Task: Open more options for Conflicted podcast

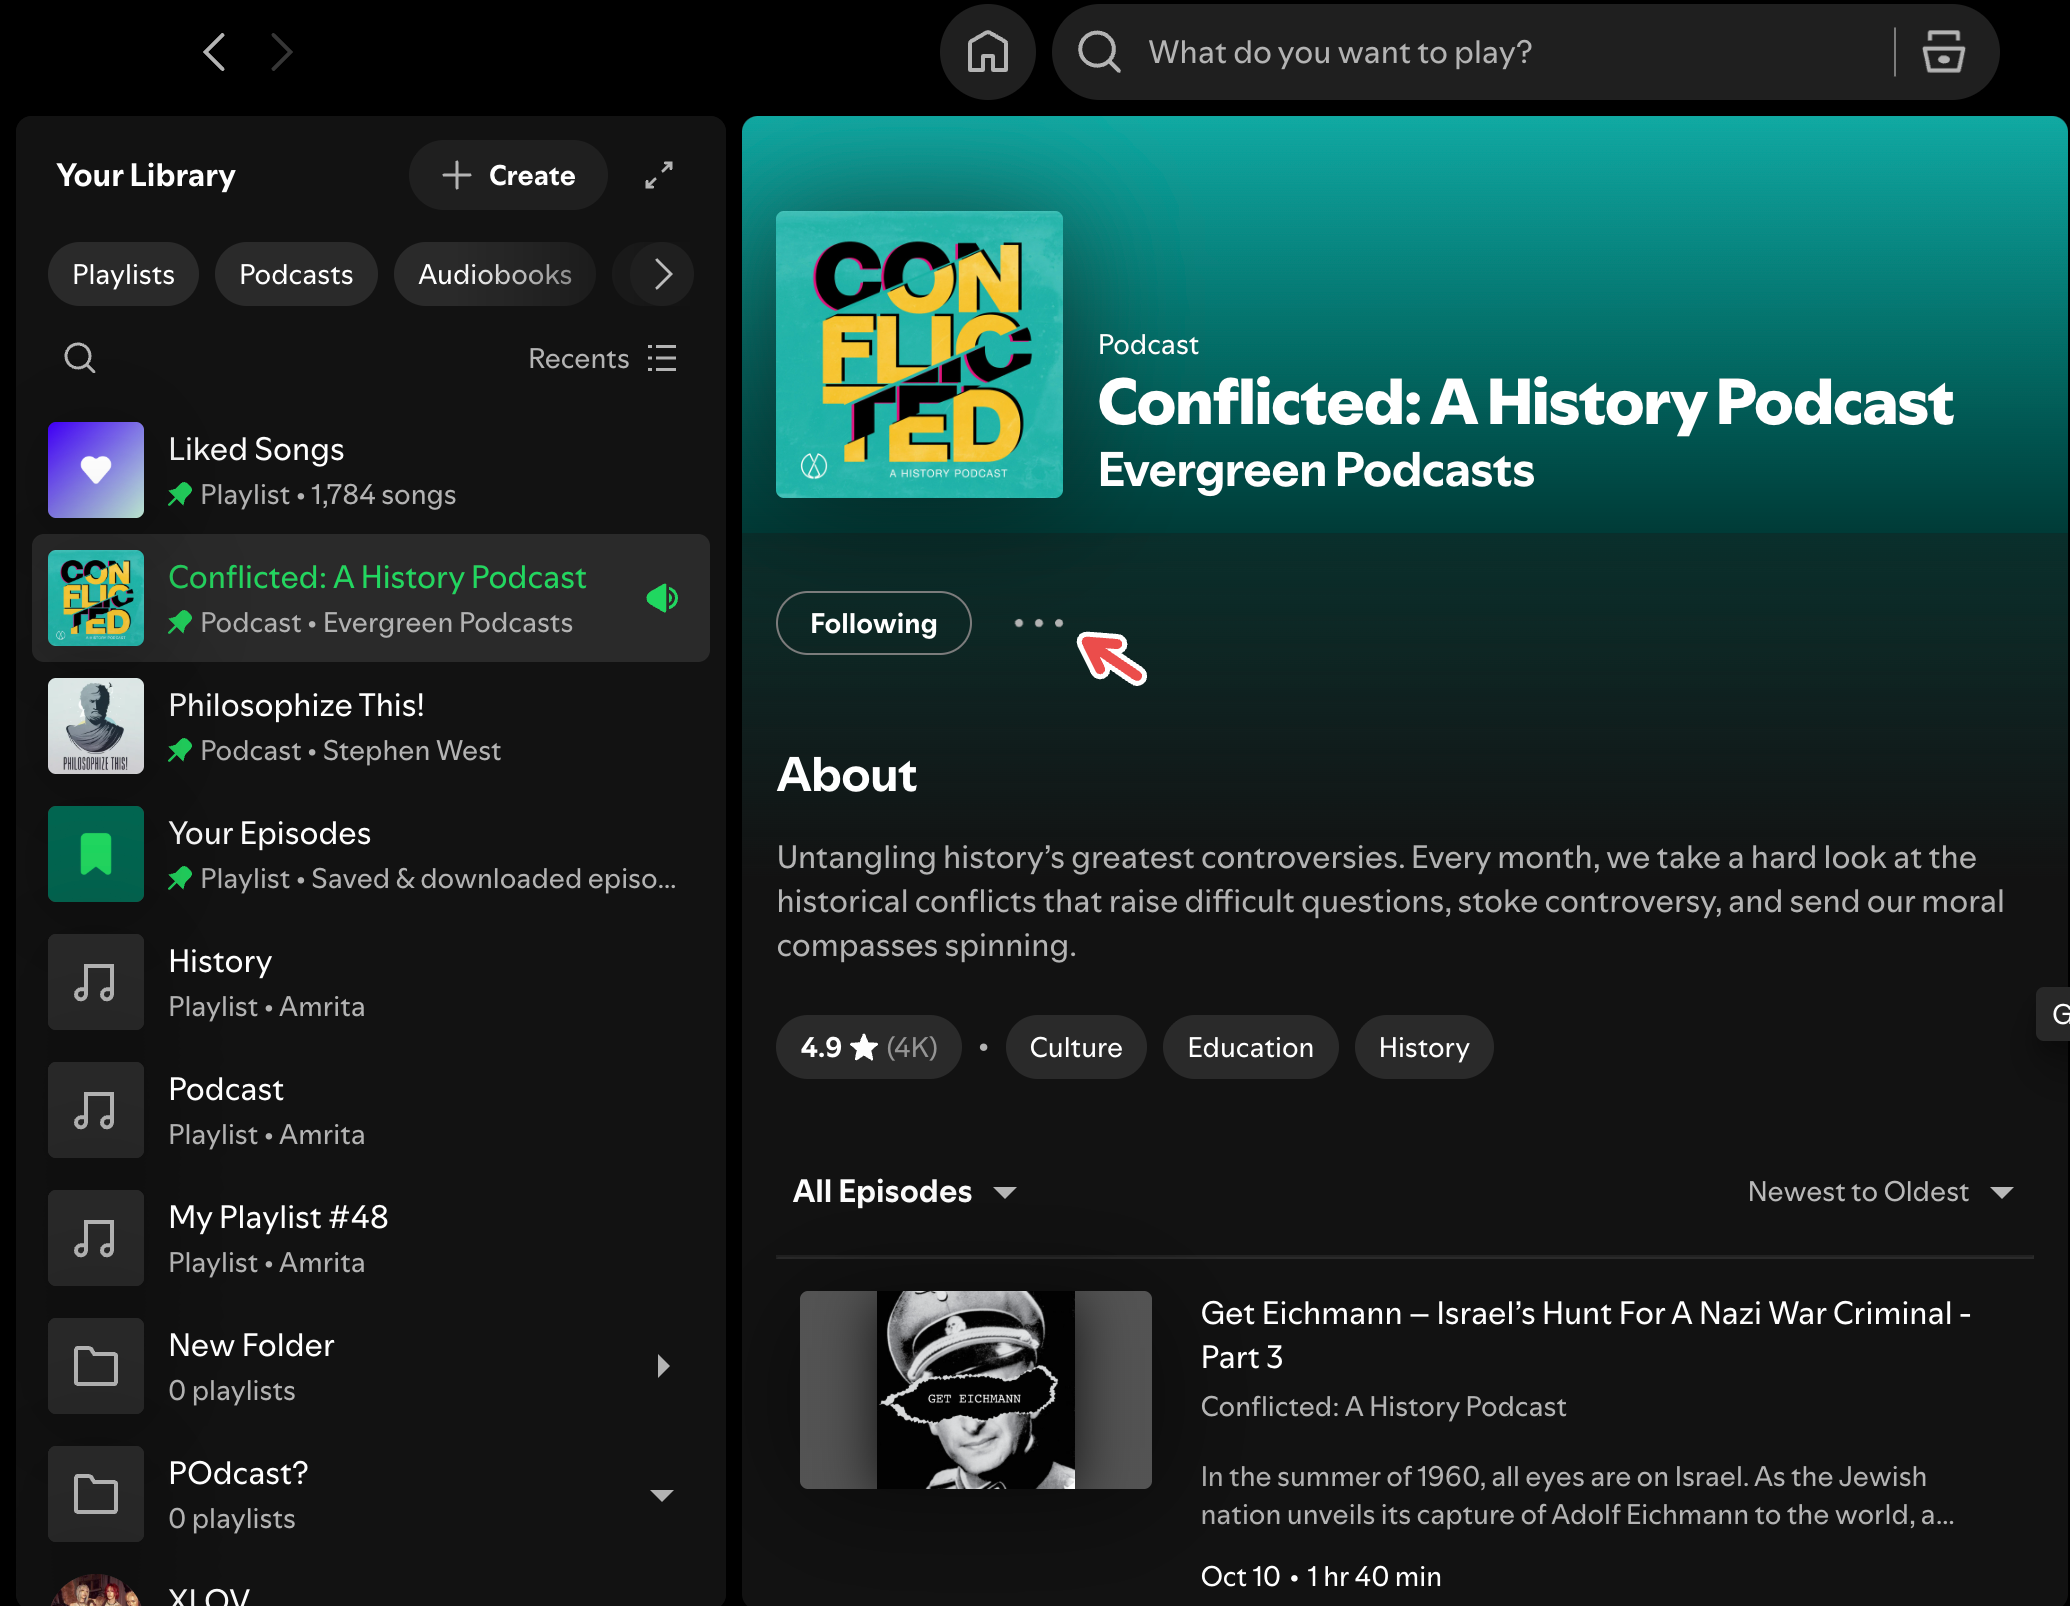Action: (x=1038, y=623)
